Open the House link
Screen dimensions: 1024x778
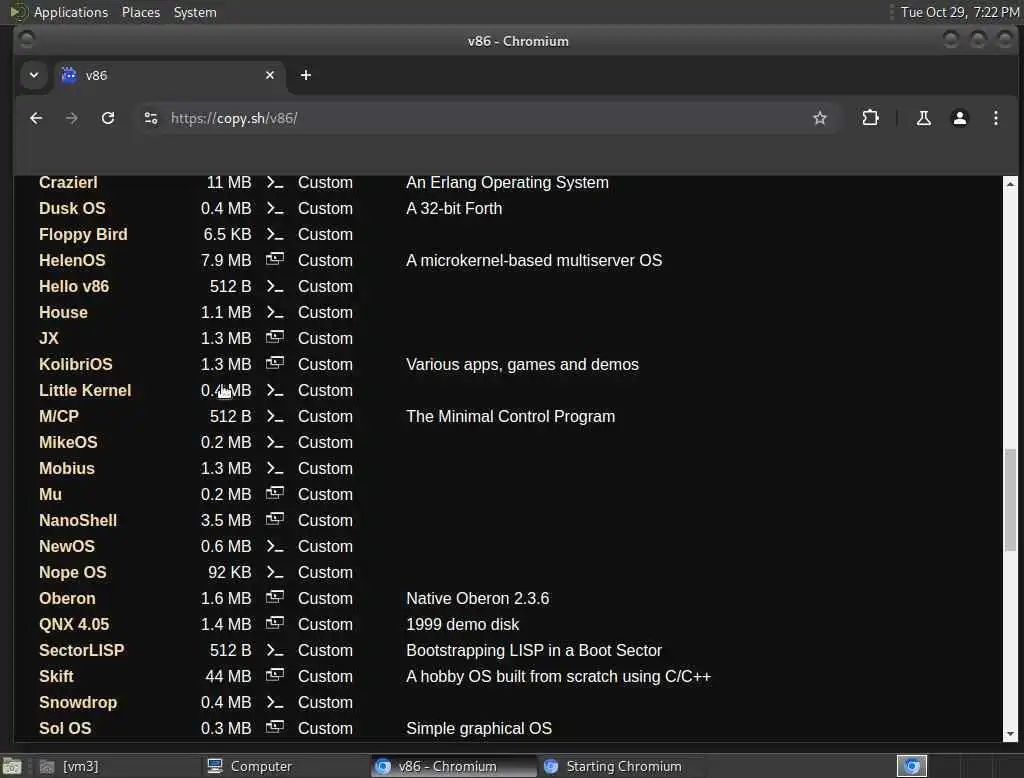(x=63, y=312)
